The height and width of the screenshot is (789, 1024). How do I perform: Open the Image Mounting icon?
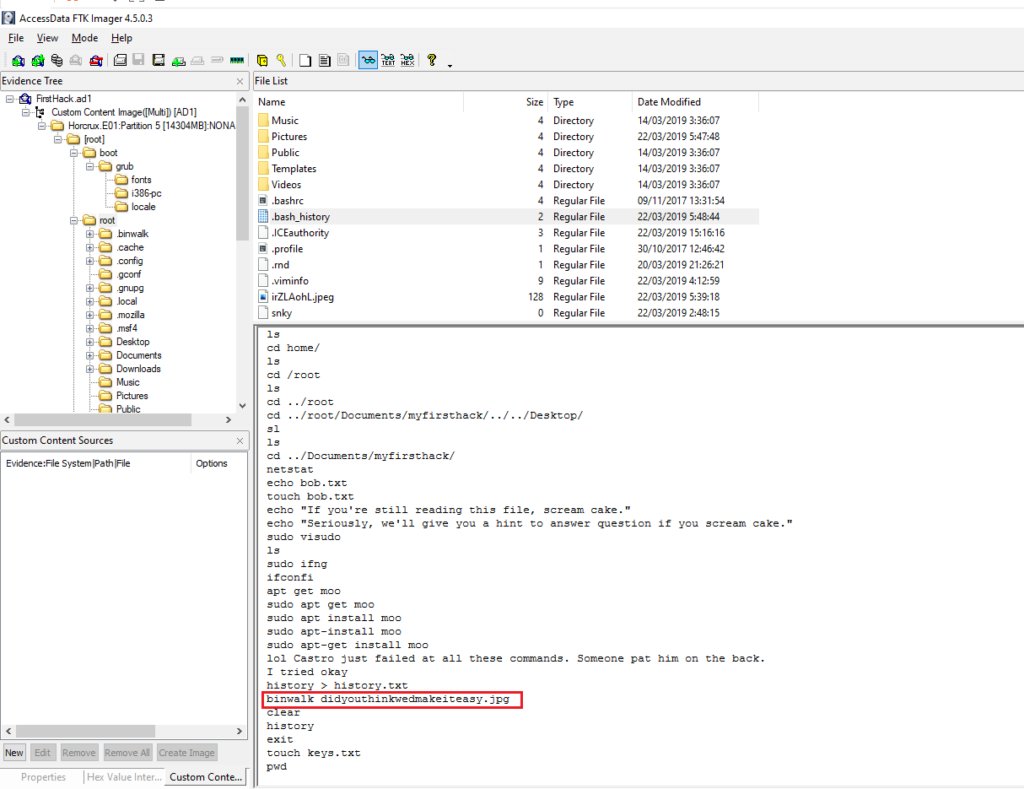pyautogui.click(x=56, y=60)
